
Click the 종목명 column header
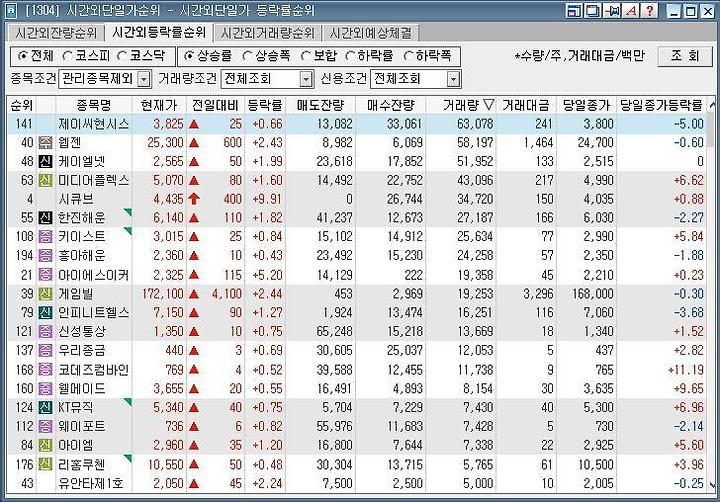coord(94,105)
